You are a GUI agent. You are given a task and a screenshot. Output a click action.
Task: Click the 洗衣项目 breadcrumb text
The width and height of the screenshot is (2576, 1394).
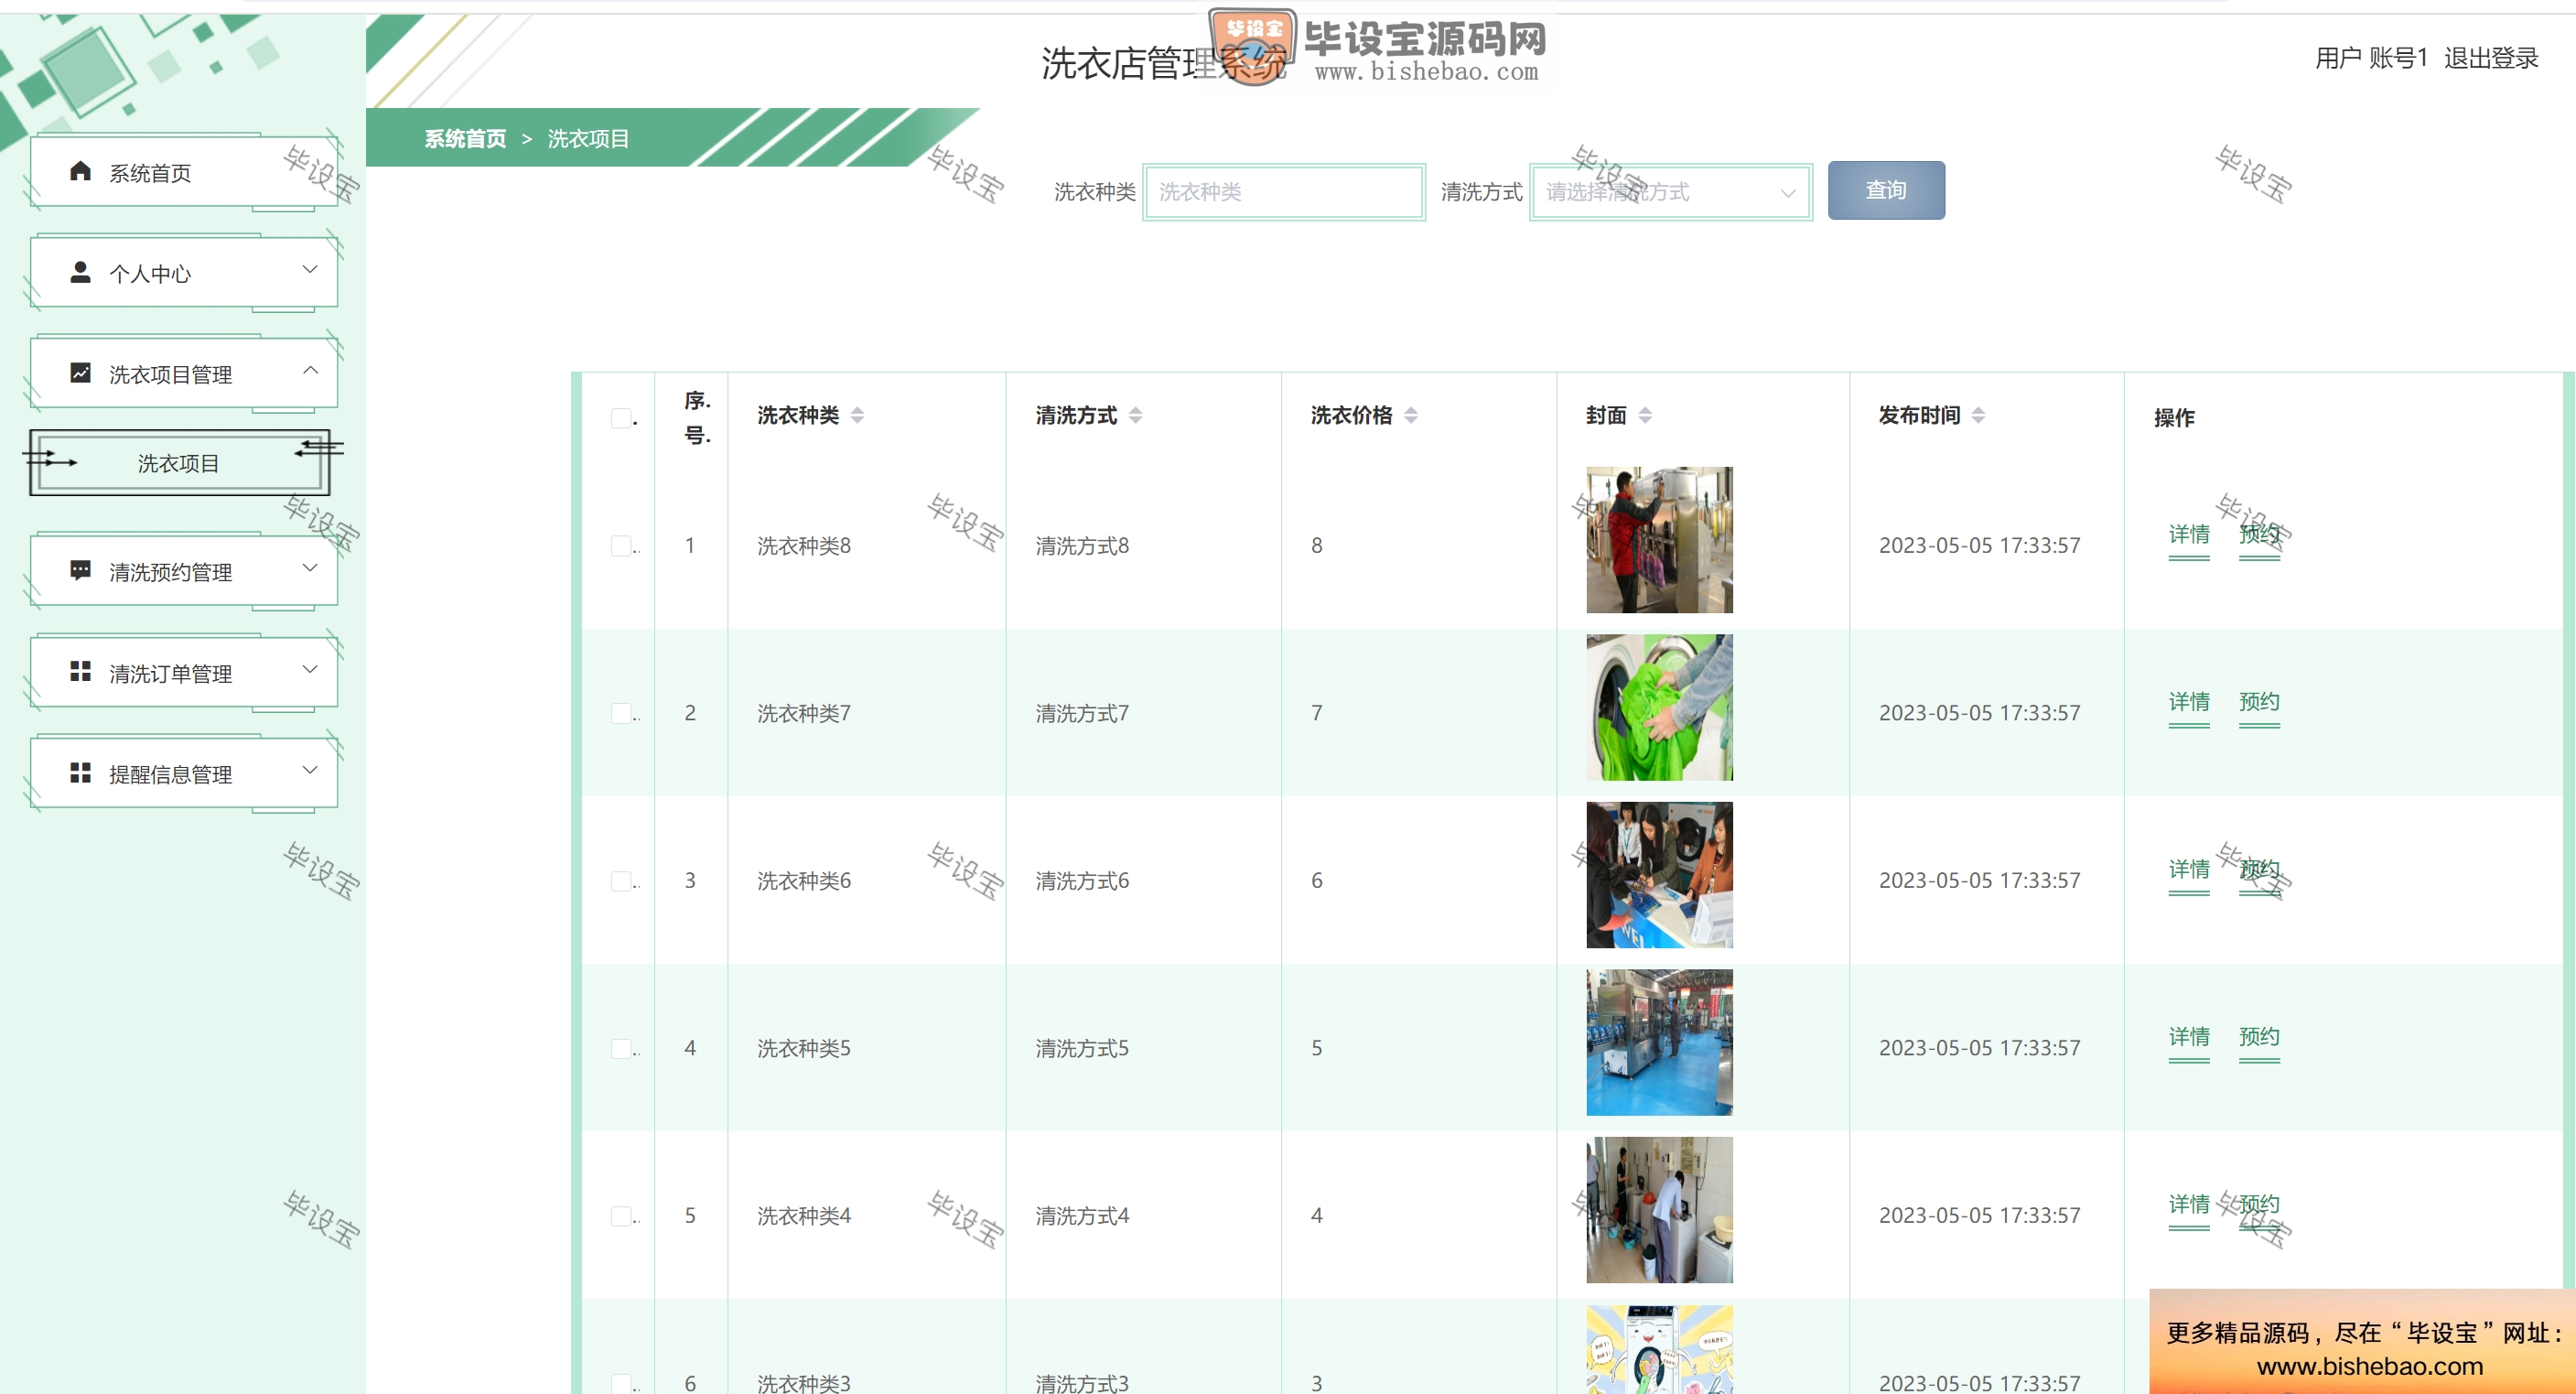(588, 138)
